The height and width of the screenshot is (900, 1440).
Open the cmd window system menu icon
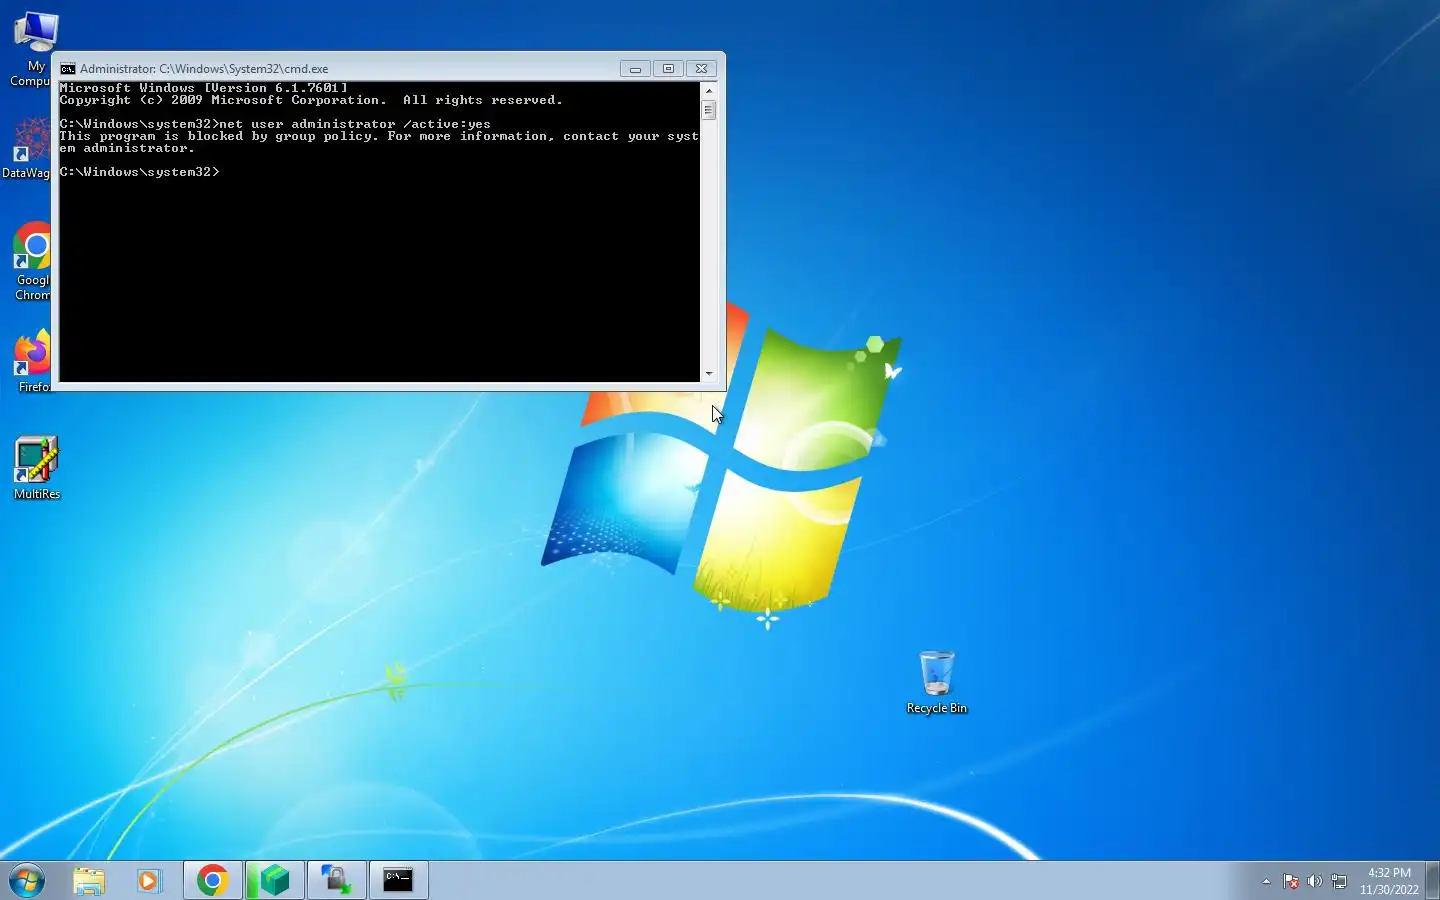pos(68,69)
